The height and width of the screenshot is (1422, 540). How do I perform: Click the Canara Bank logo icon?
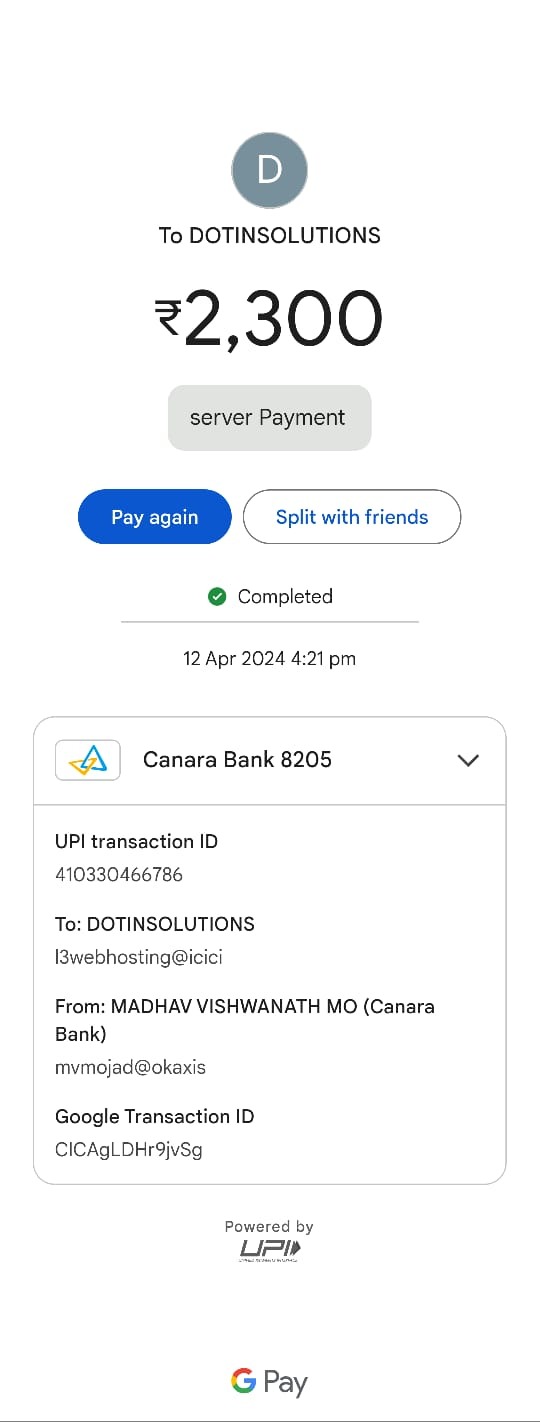[x=88, y=760]
